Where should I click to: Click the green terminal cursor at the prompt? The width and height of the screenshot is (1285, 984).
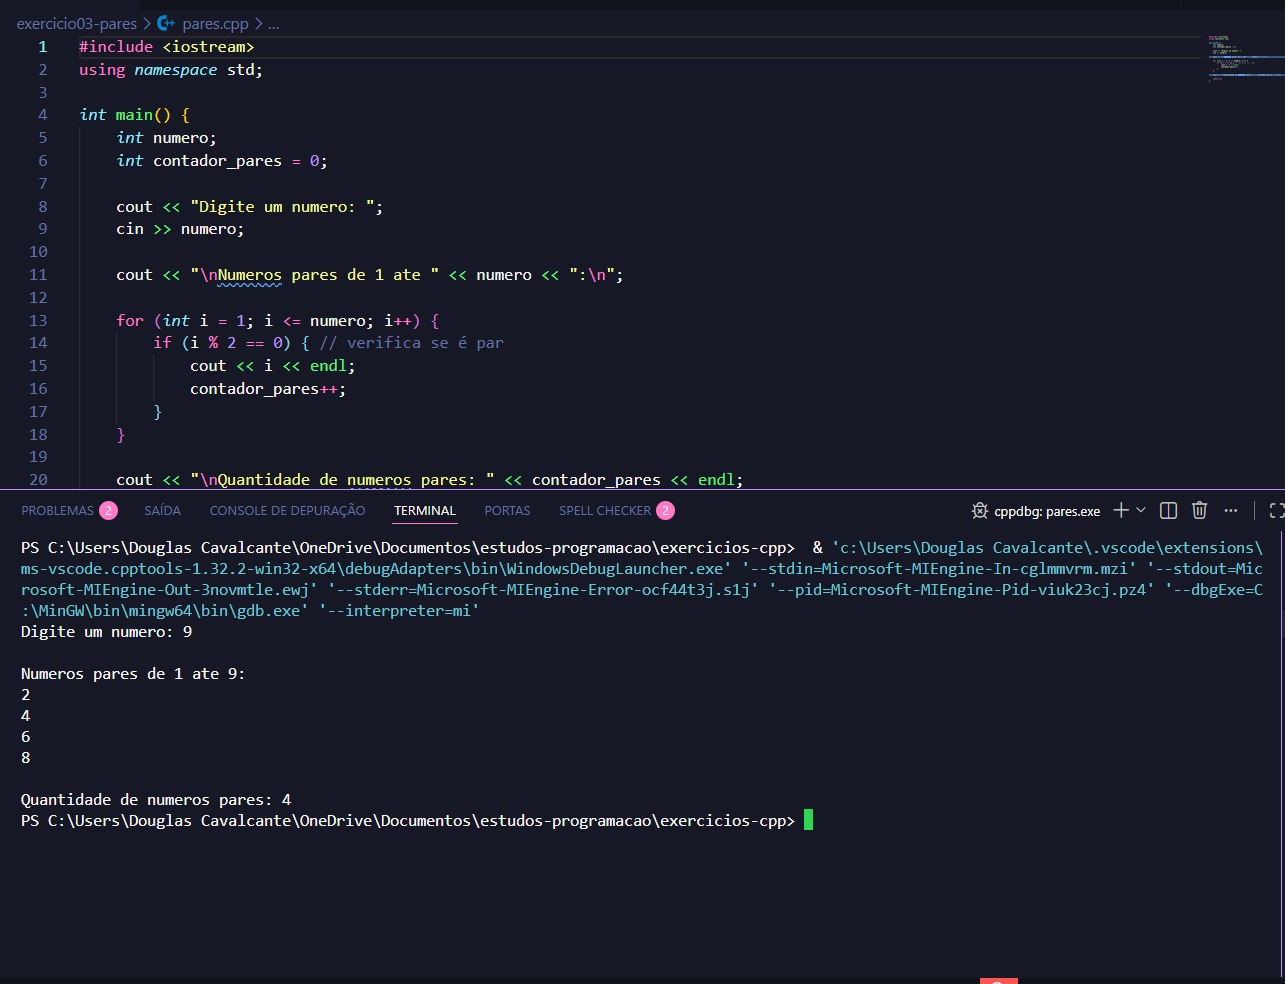click(808, 820)
